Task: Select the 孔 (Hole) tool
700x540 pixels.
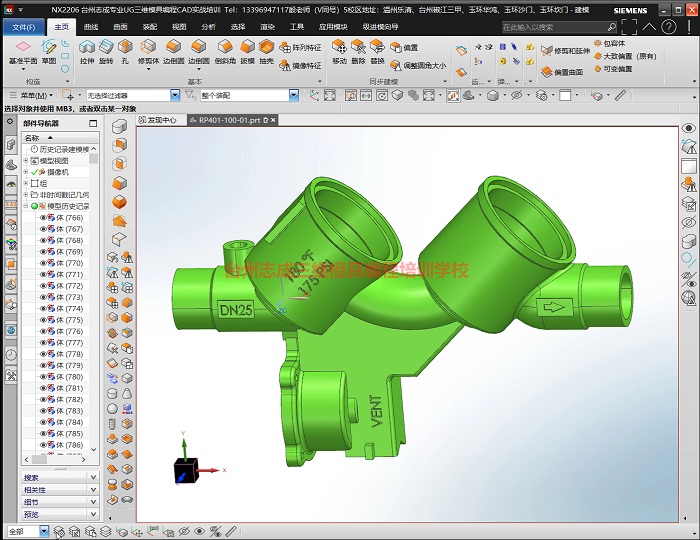Action: [125, 51]
